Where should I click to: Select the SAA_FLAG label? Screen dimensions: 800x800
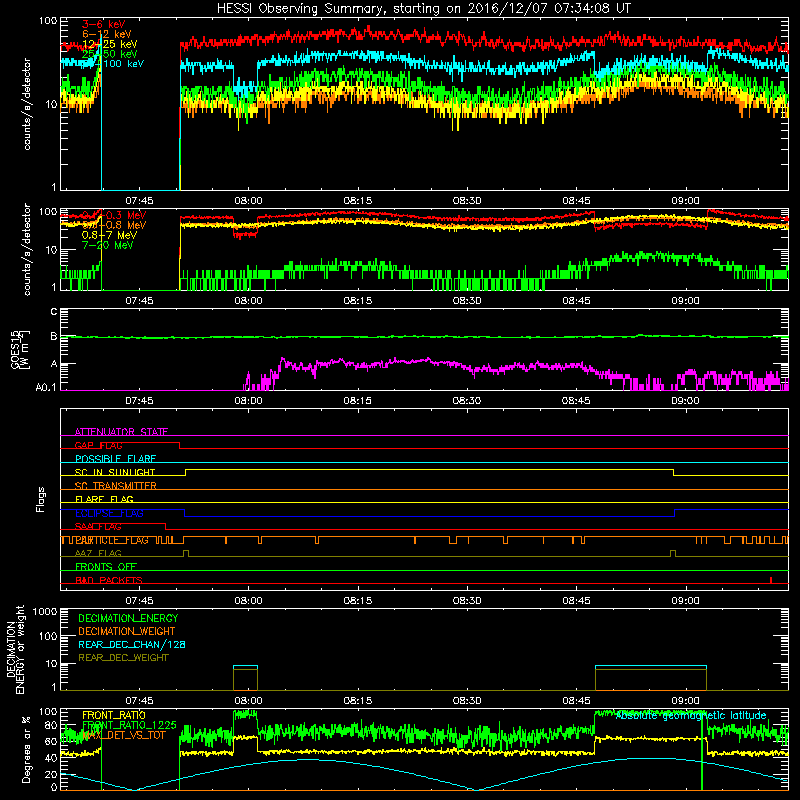(98, 527)
